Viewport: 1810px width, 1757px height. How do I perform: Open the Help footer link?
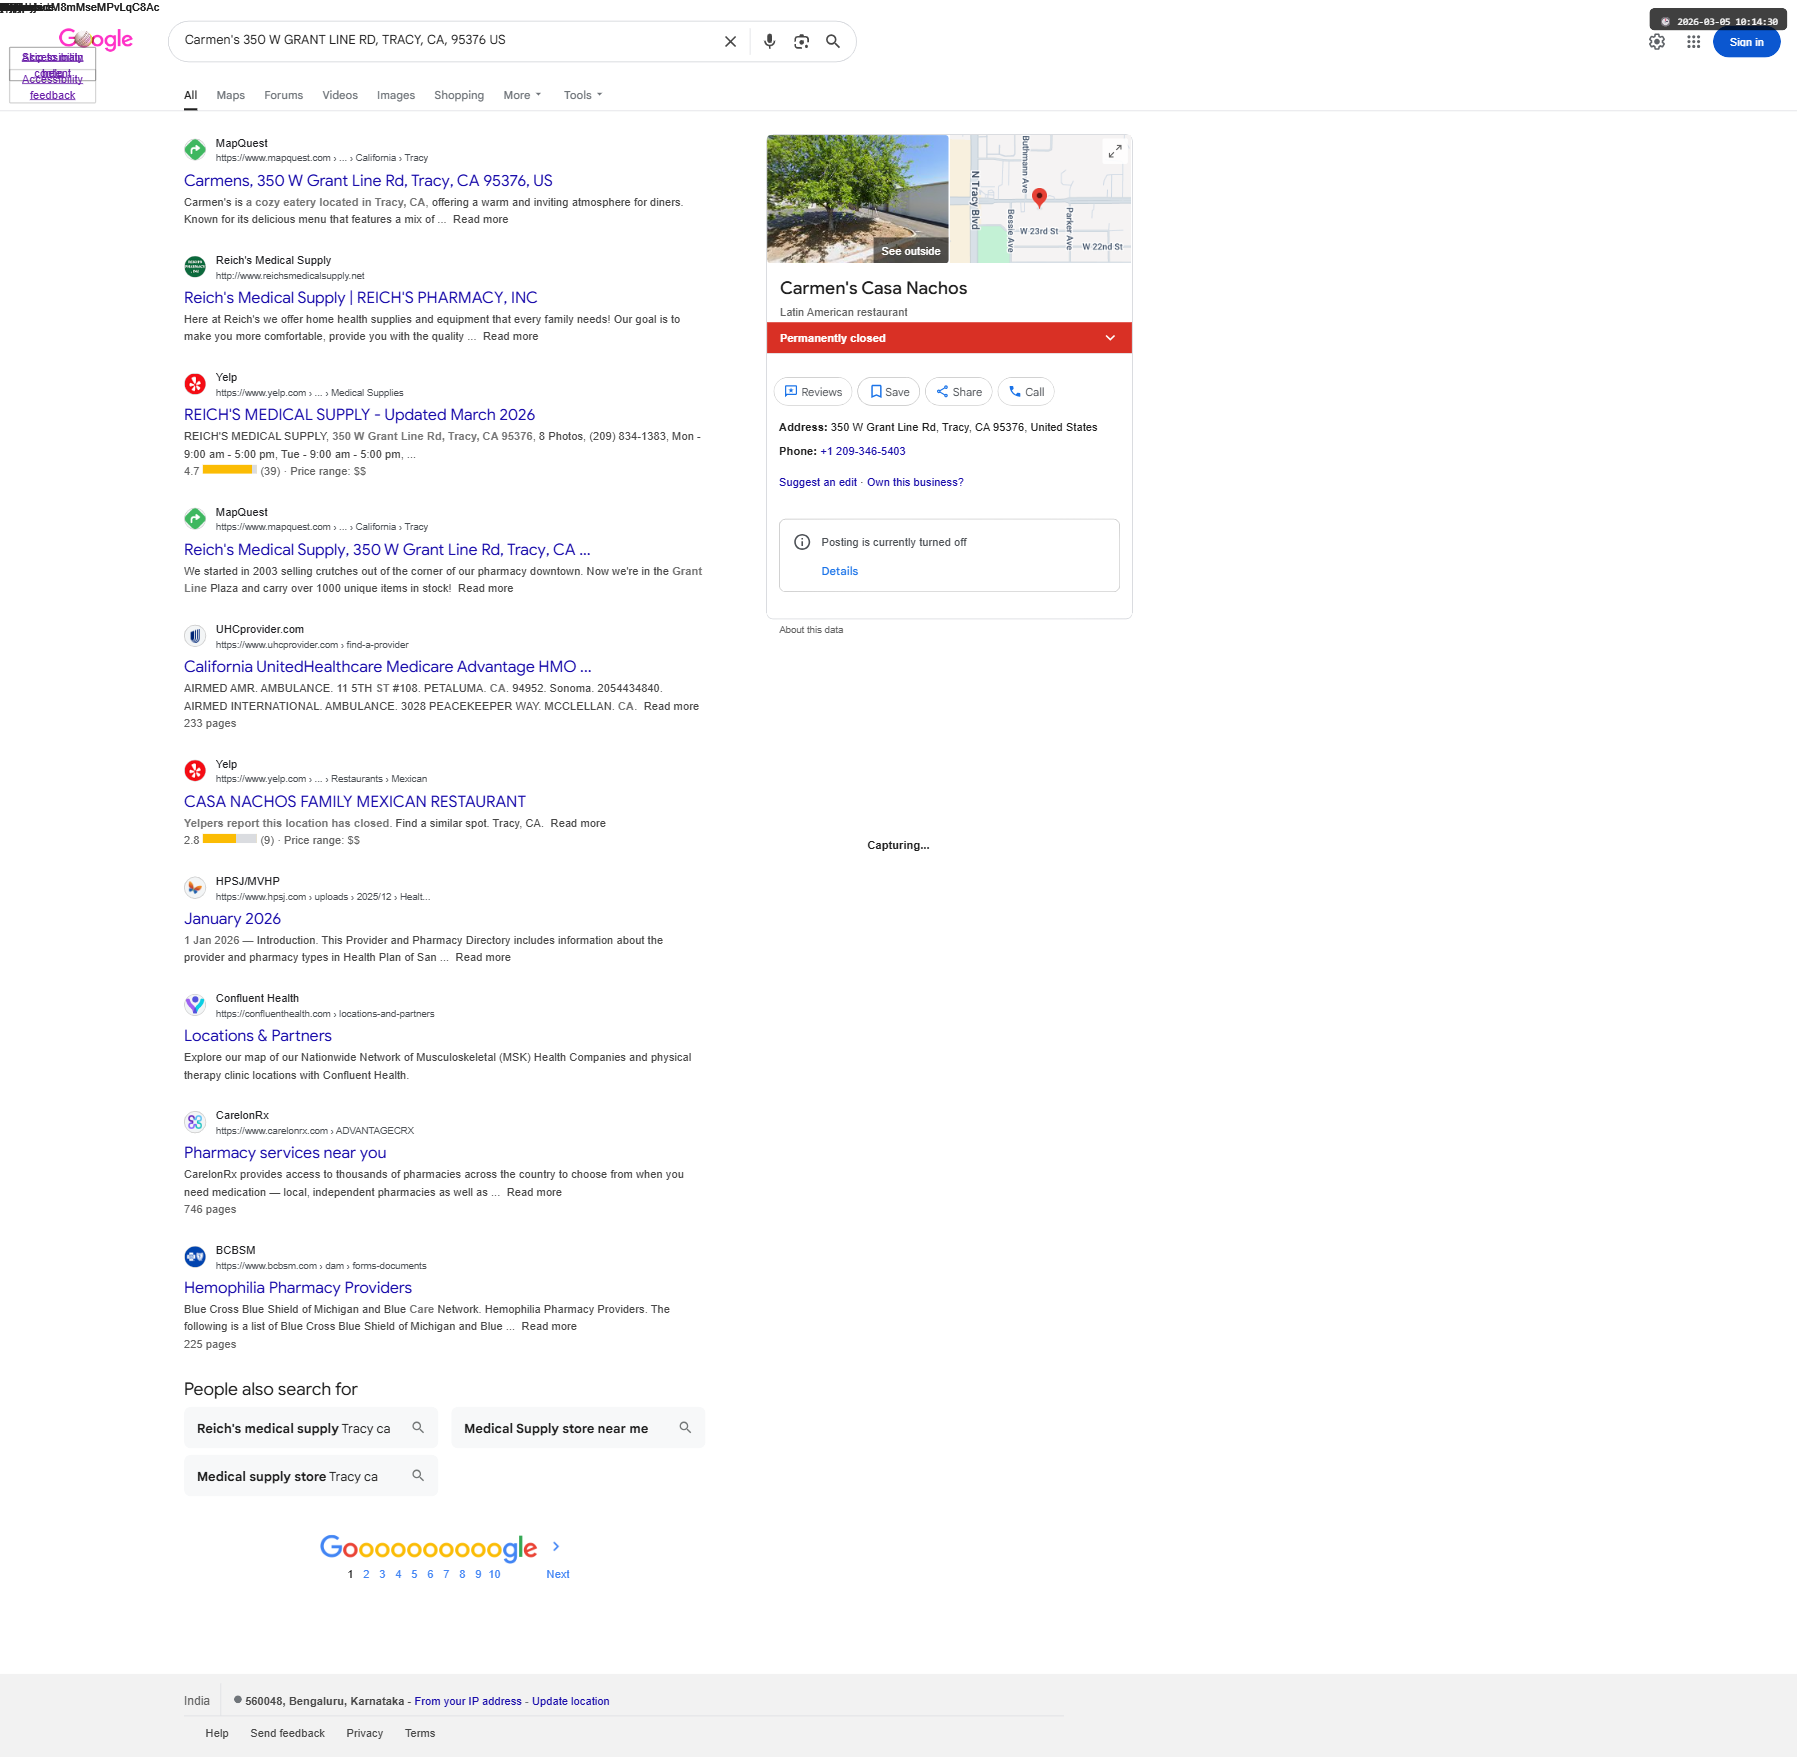(217, 1733)
